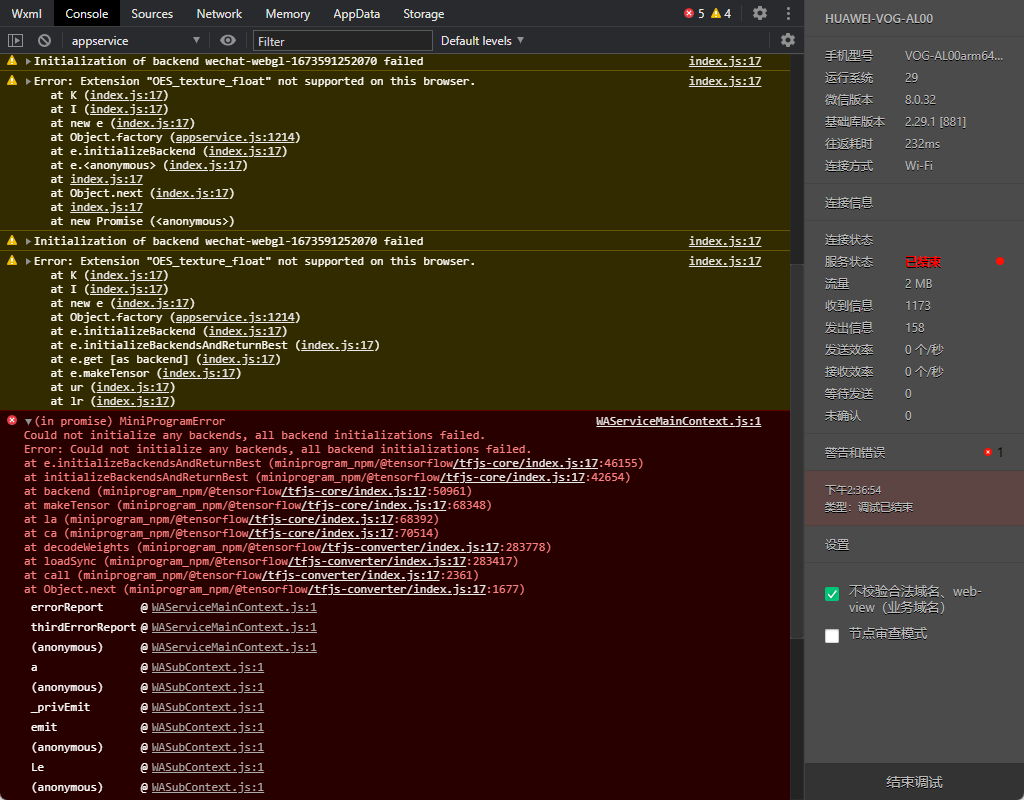Click the 232ms round-trip value

(x=922, y=144)
